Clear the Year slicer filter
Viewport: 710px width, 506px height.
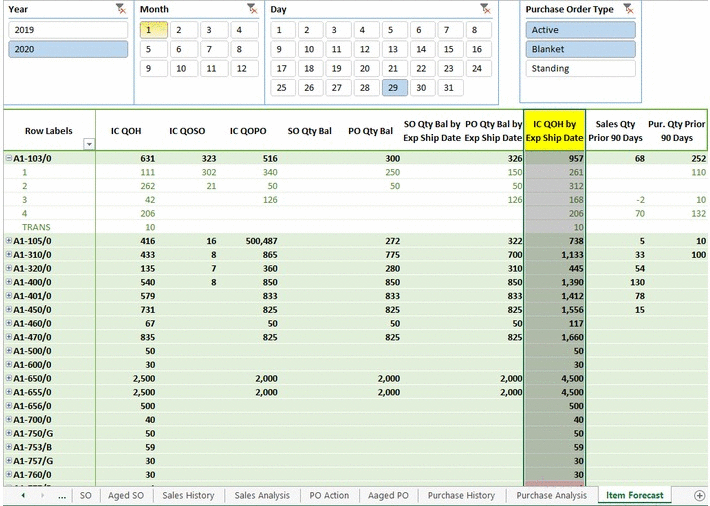[120, 9]
